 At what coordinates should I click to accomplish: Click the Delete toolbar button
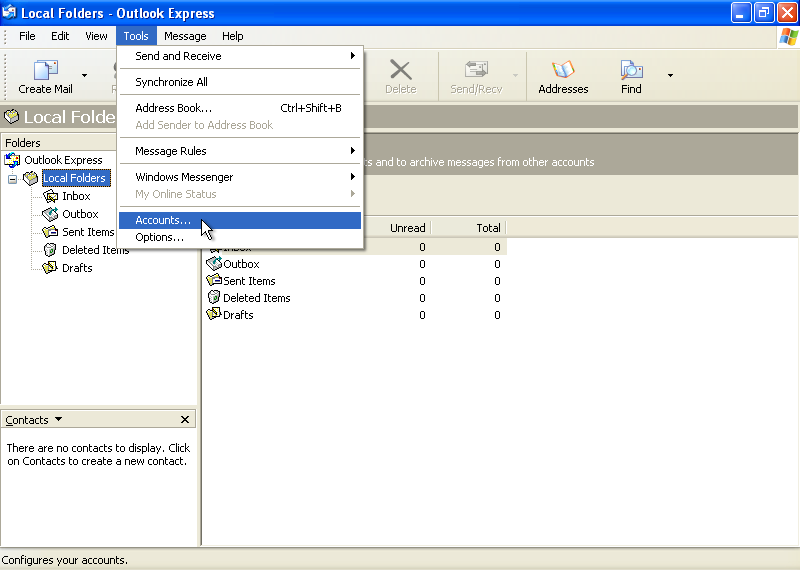(x=401, y=77)
